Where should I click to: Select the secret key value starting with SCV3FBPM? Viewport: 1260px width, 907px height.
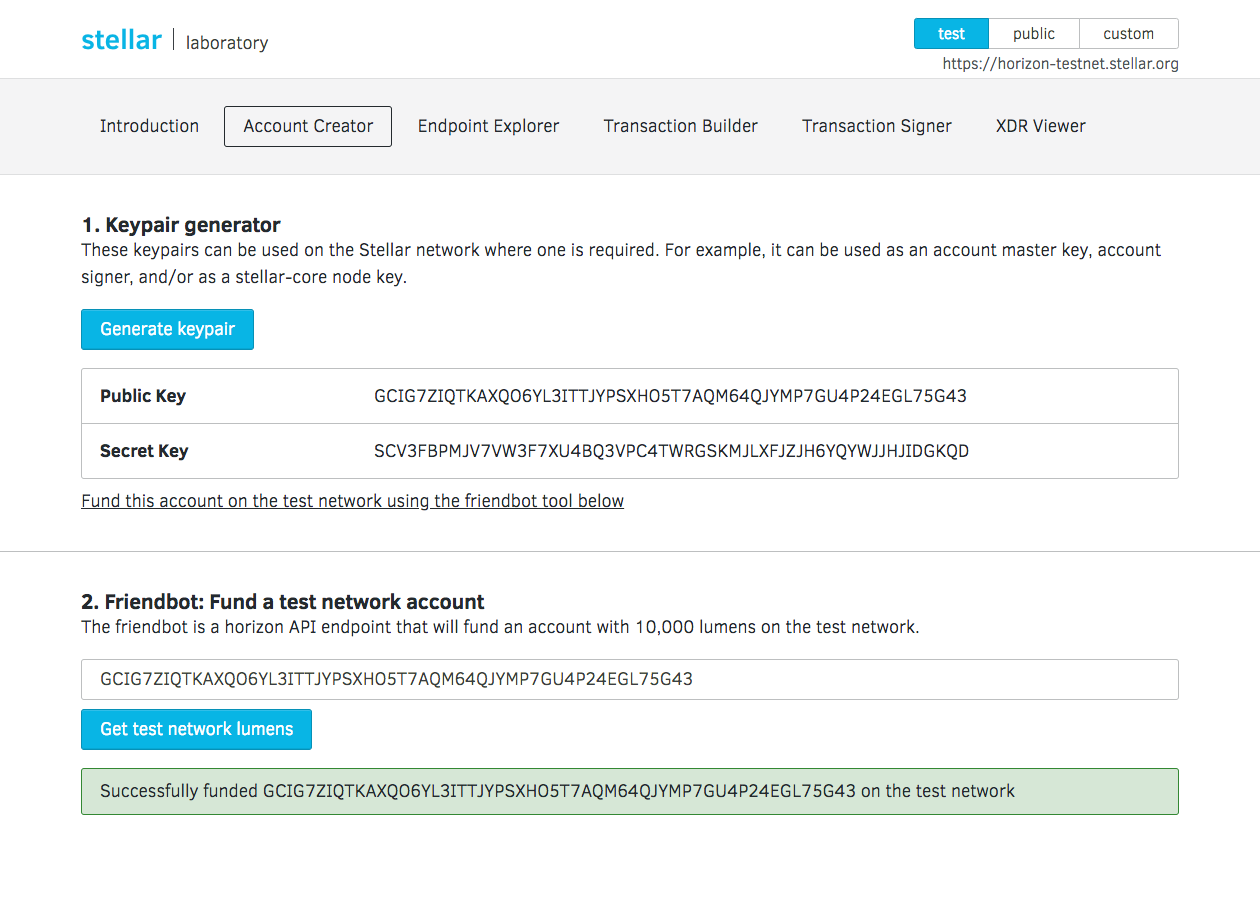pyautogui.click(x=671, y=451)
